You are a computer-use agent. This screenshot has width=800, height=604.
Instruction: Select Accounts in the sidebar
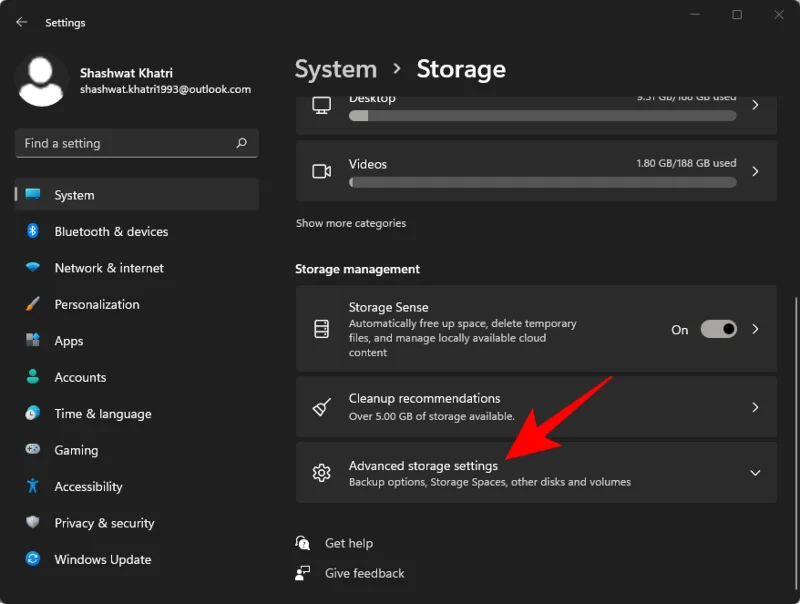pyautogui.click(x=80, y=377)
